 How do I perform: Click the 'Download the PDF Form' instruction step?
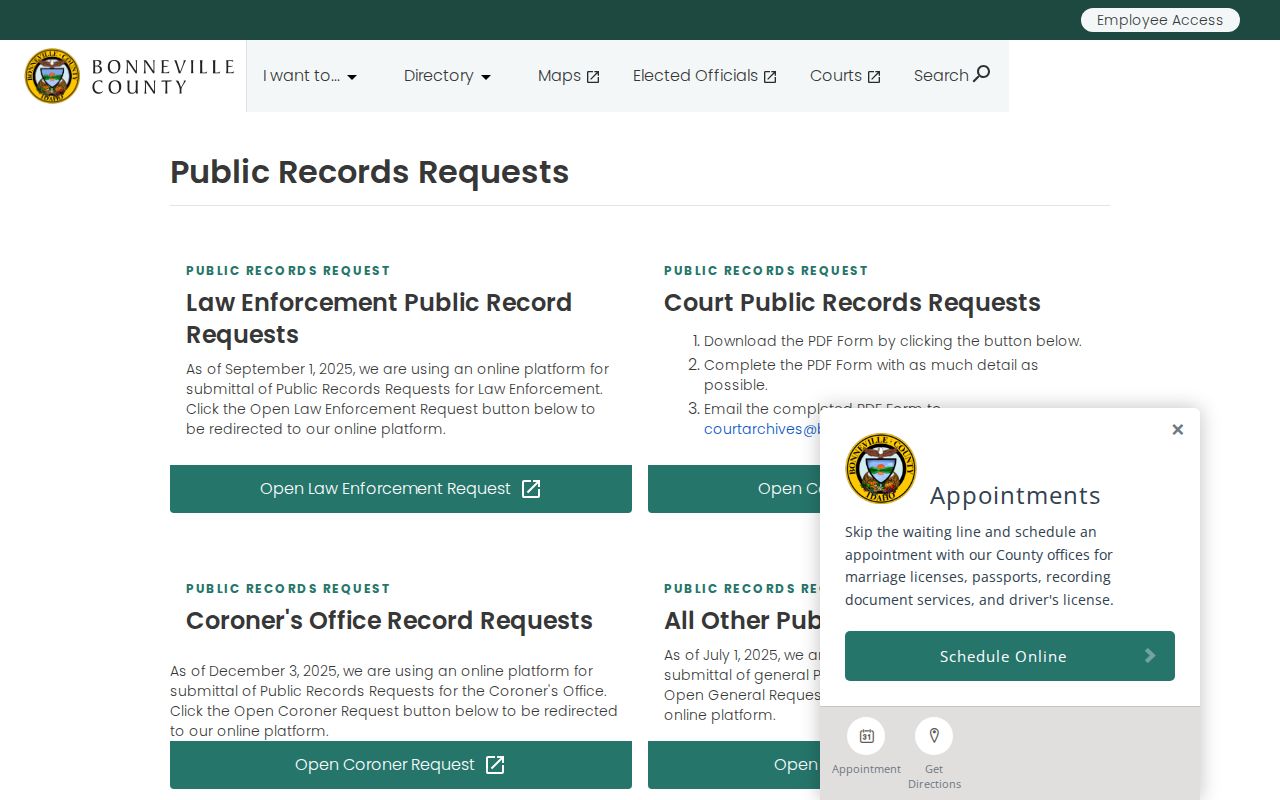pos(892,341)
